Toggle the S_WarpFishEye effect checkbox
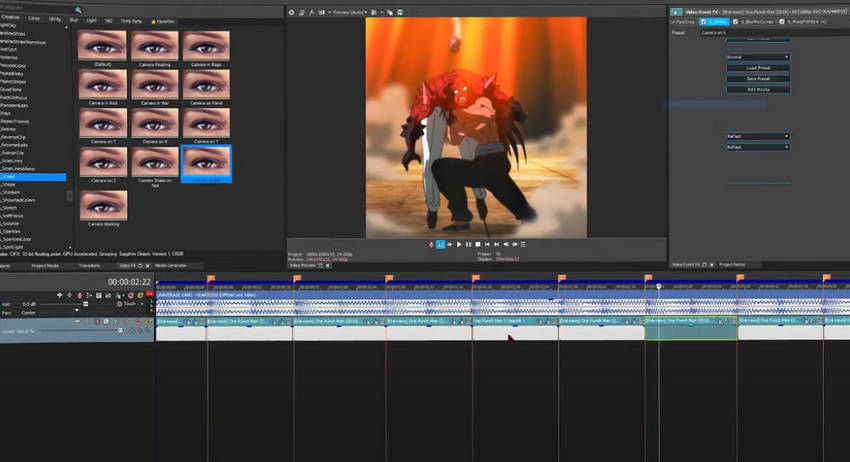Viewport: 850px width, 462px height. pyautogui.click(x=782, y=22)
